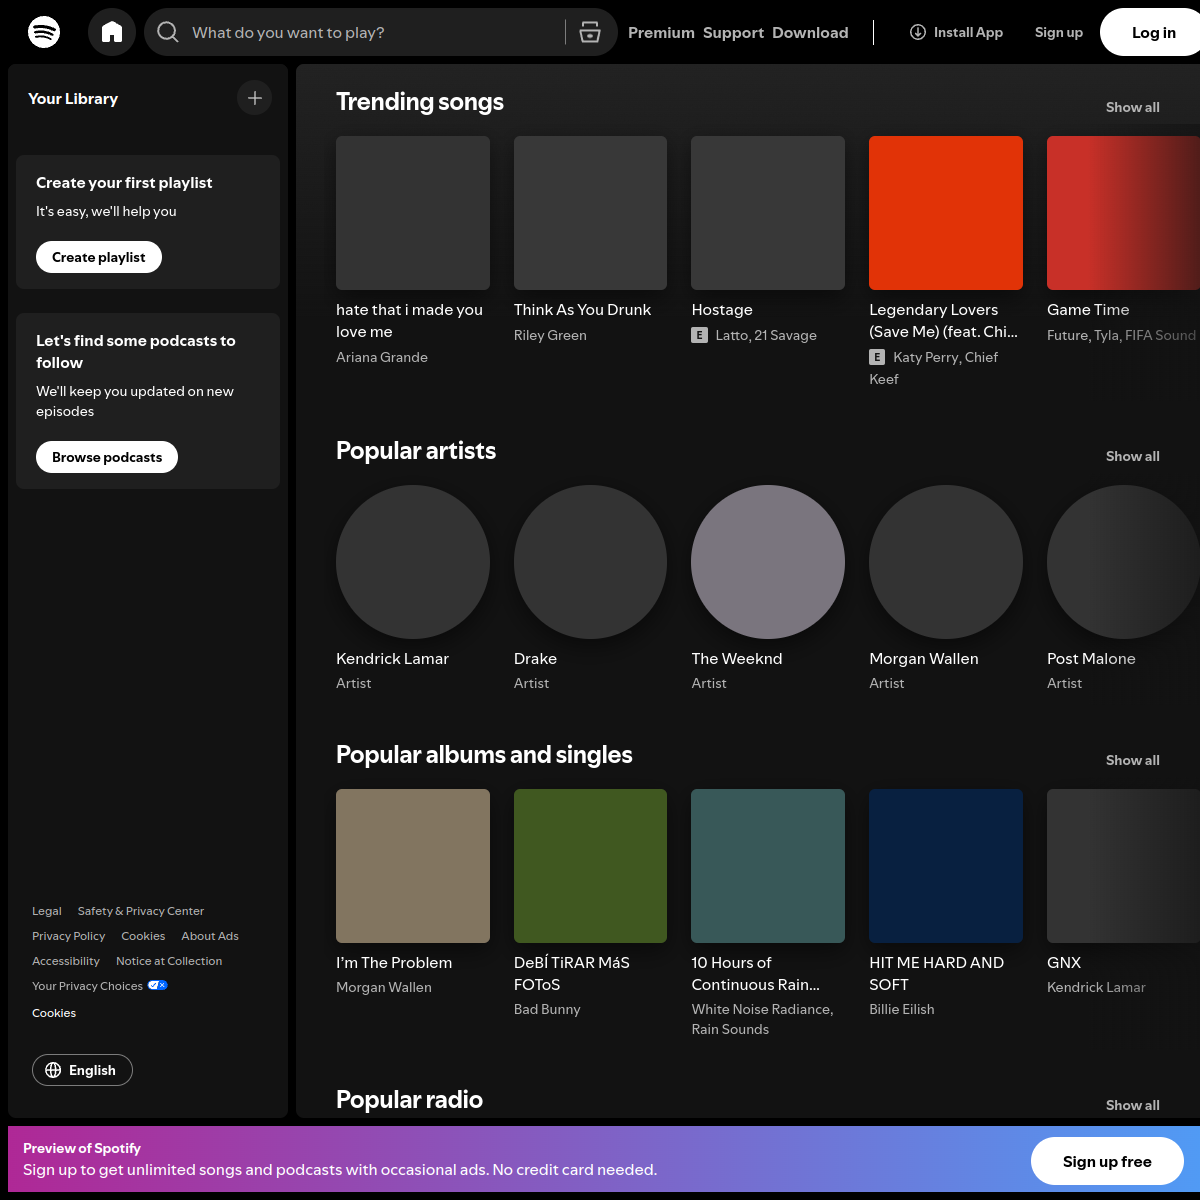Screen dimensions: 1200x1200
Task: Open I'm The Problem album cover
Action: (413, 866)
